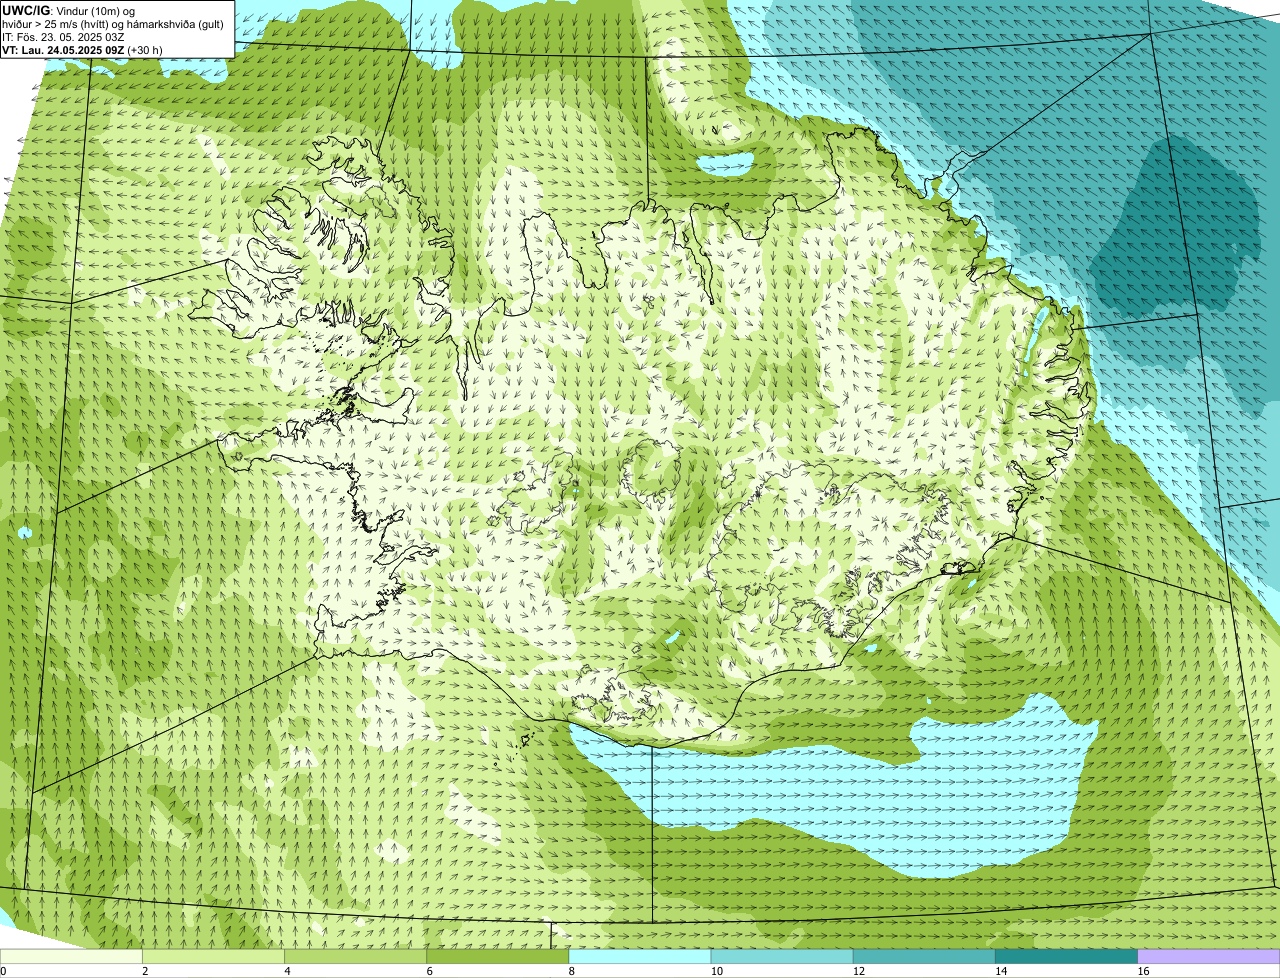The width and height of the screenshot is (1280, 978).
Task: Click the line 'hviður > 25 m/s (hvítt) og hámarkshviða (gult)'
Action: [113, 24]
